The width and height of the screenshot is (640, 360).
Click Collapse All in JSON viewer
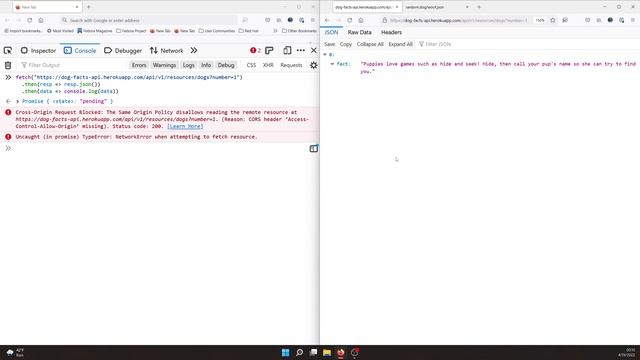[370, 44]
